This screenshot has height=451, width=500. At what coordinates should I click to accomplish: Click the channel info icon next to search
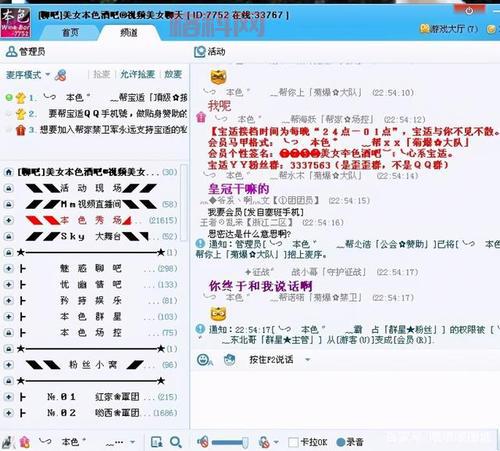(x=157, y=442)
